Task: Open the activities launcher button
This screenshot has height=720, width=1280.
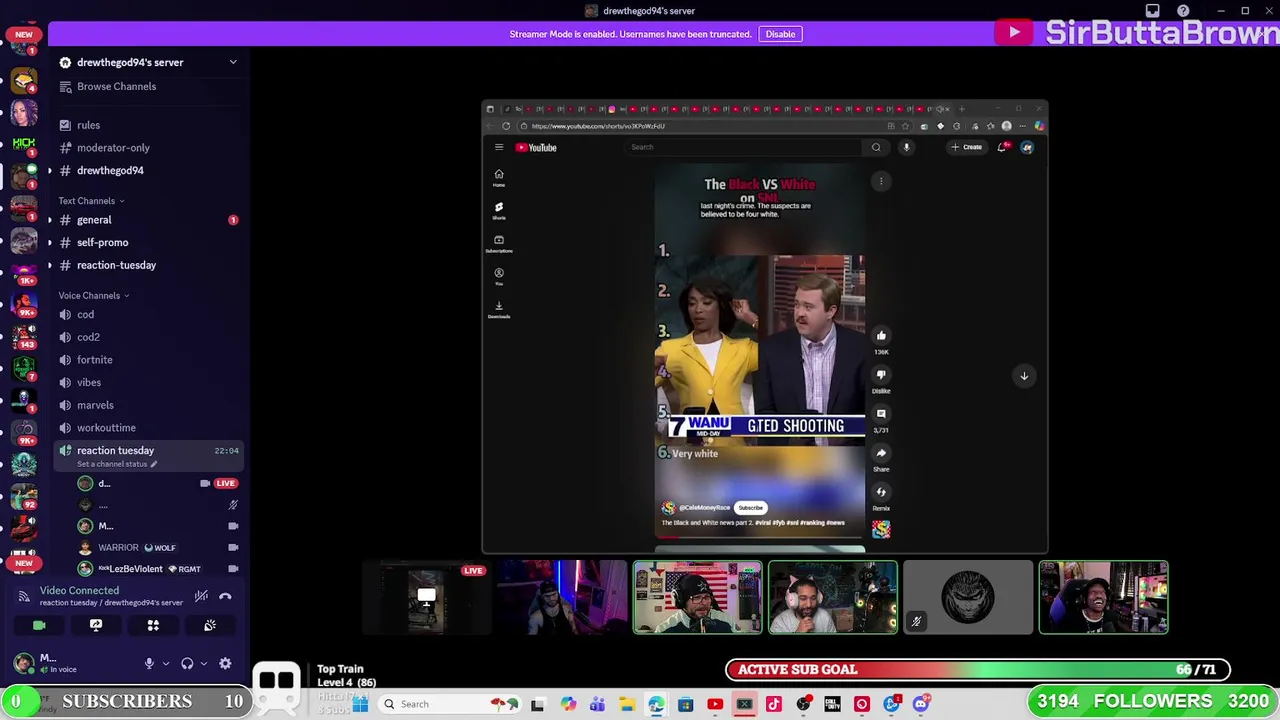Action: click(153, 625)
